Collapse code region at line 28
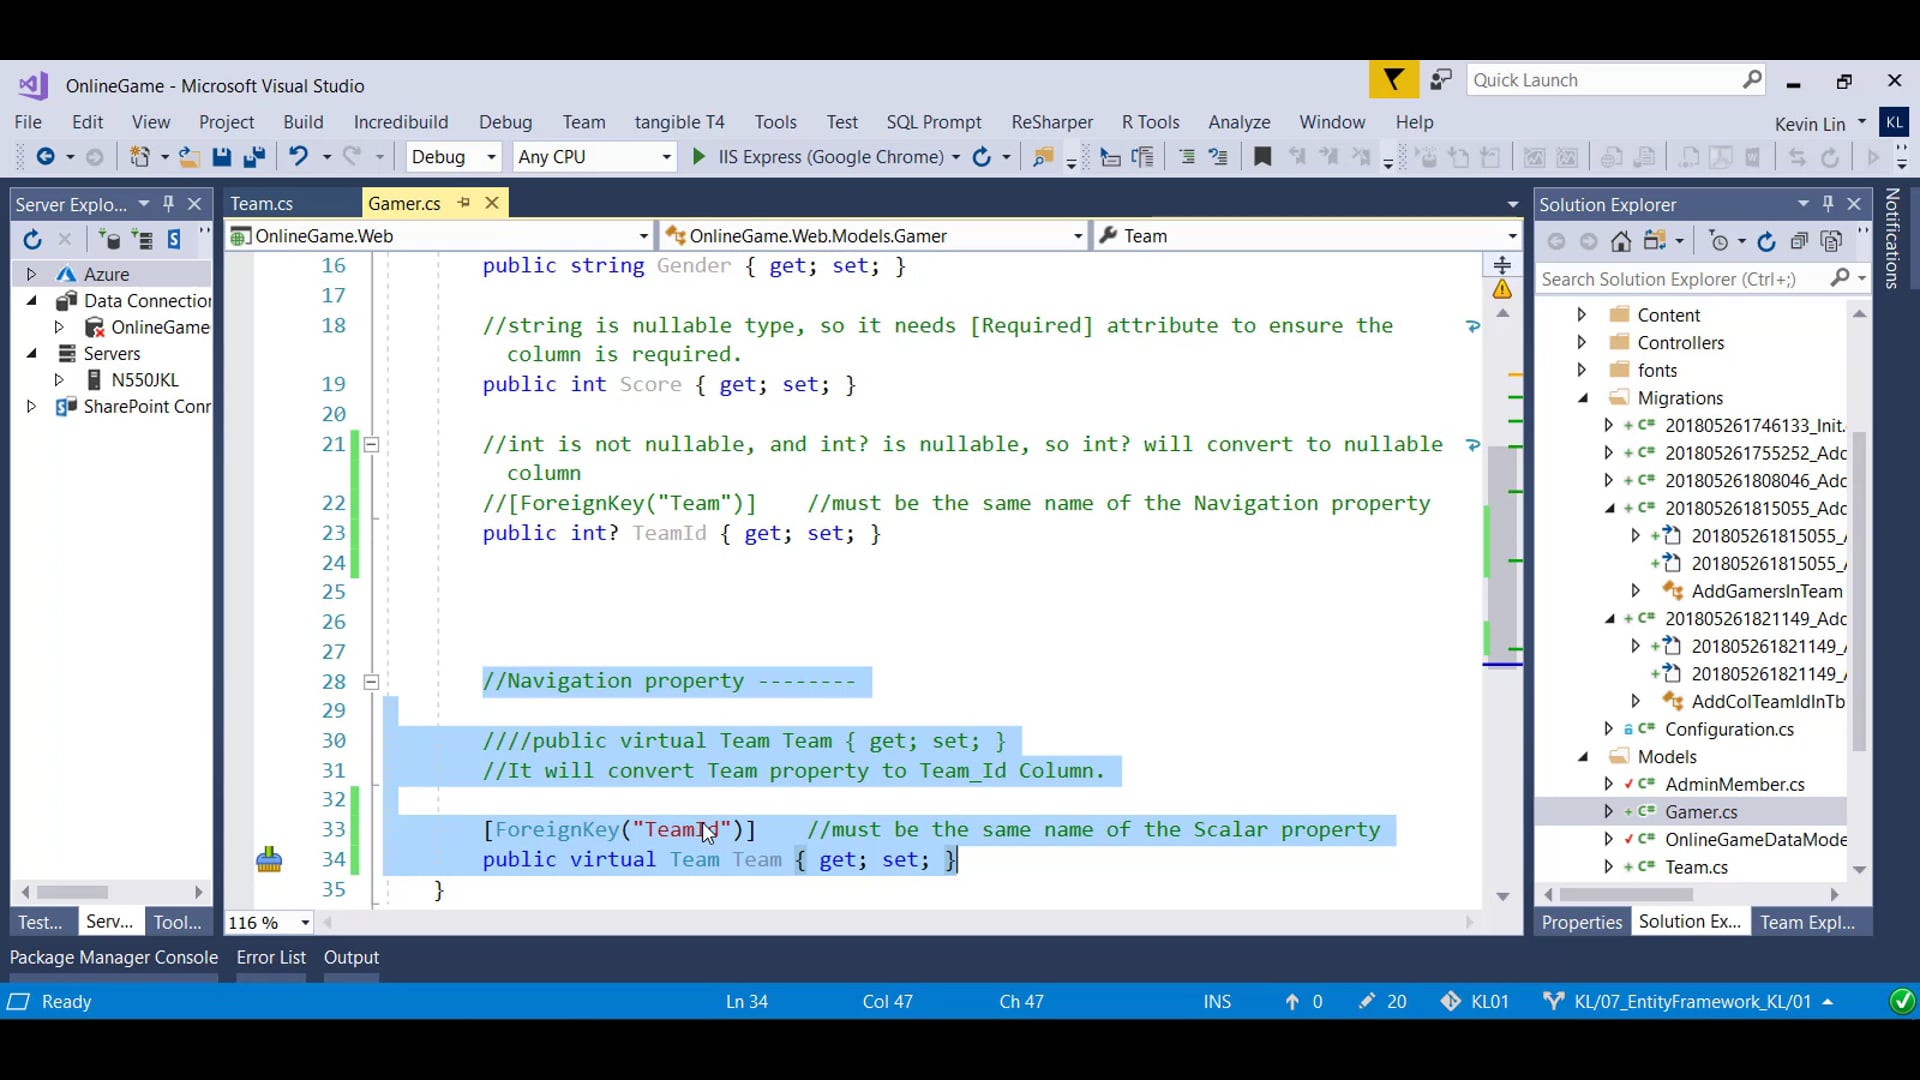The image size is (1920, 1080). 371,682
